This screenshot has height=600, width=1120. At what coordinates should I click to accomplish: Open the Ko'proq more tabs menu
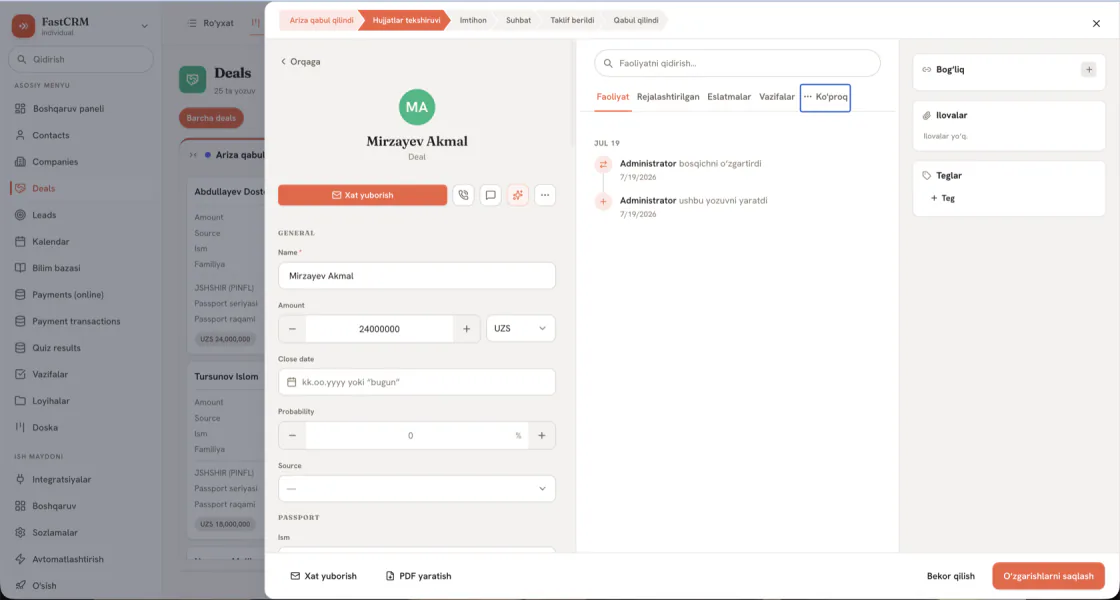(x=825, y=96)
